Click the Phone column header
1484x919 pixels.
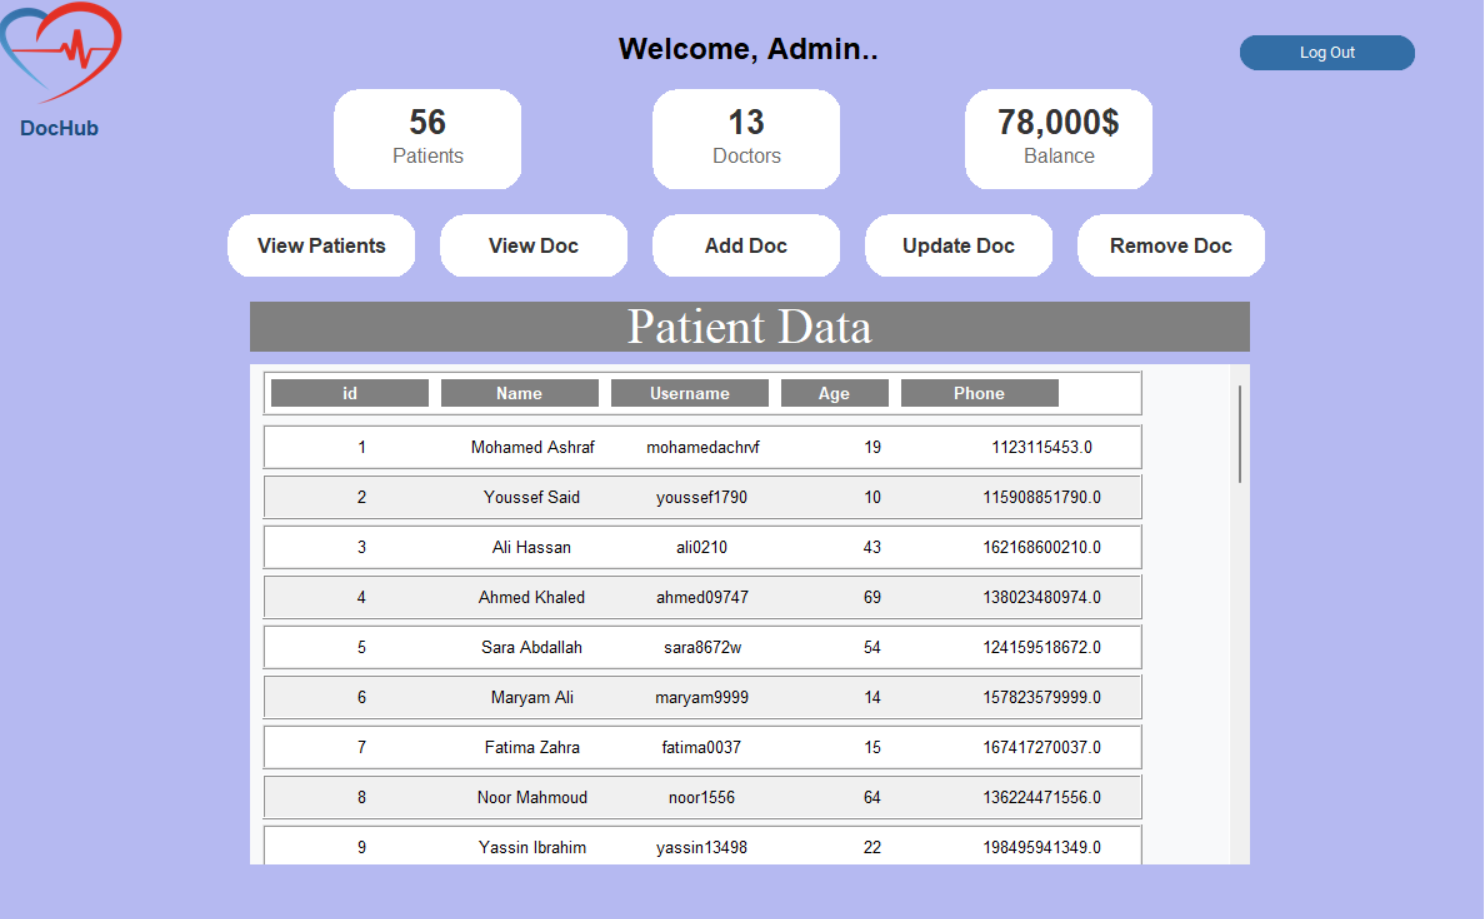pyautogui.click(x=979, y=393)
